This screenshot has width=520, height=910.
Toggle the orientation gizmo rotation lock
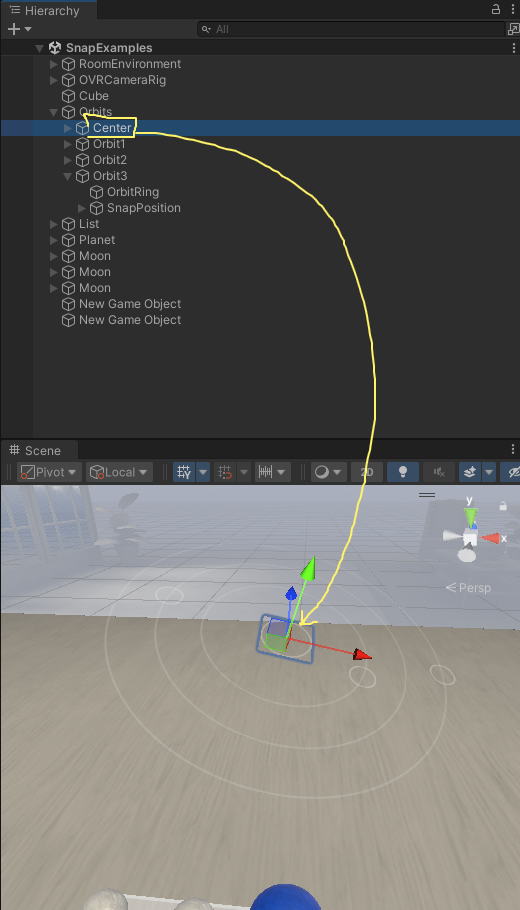click(503, 506)
